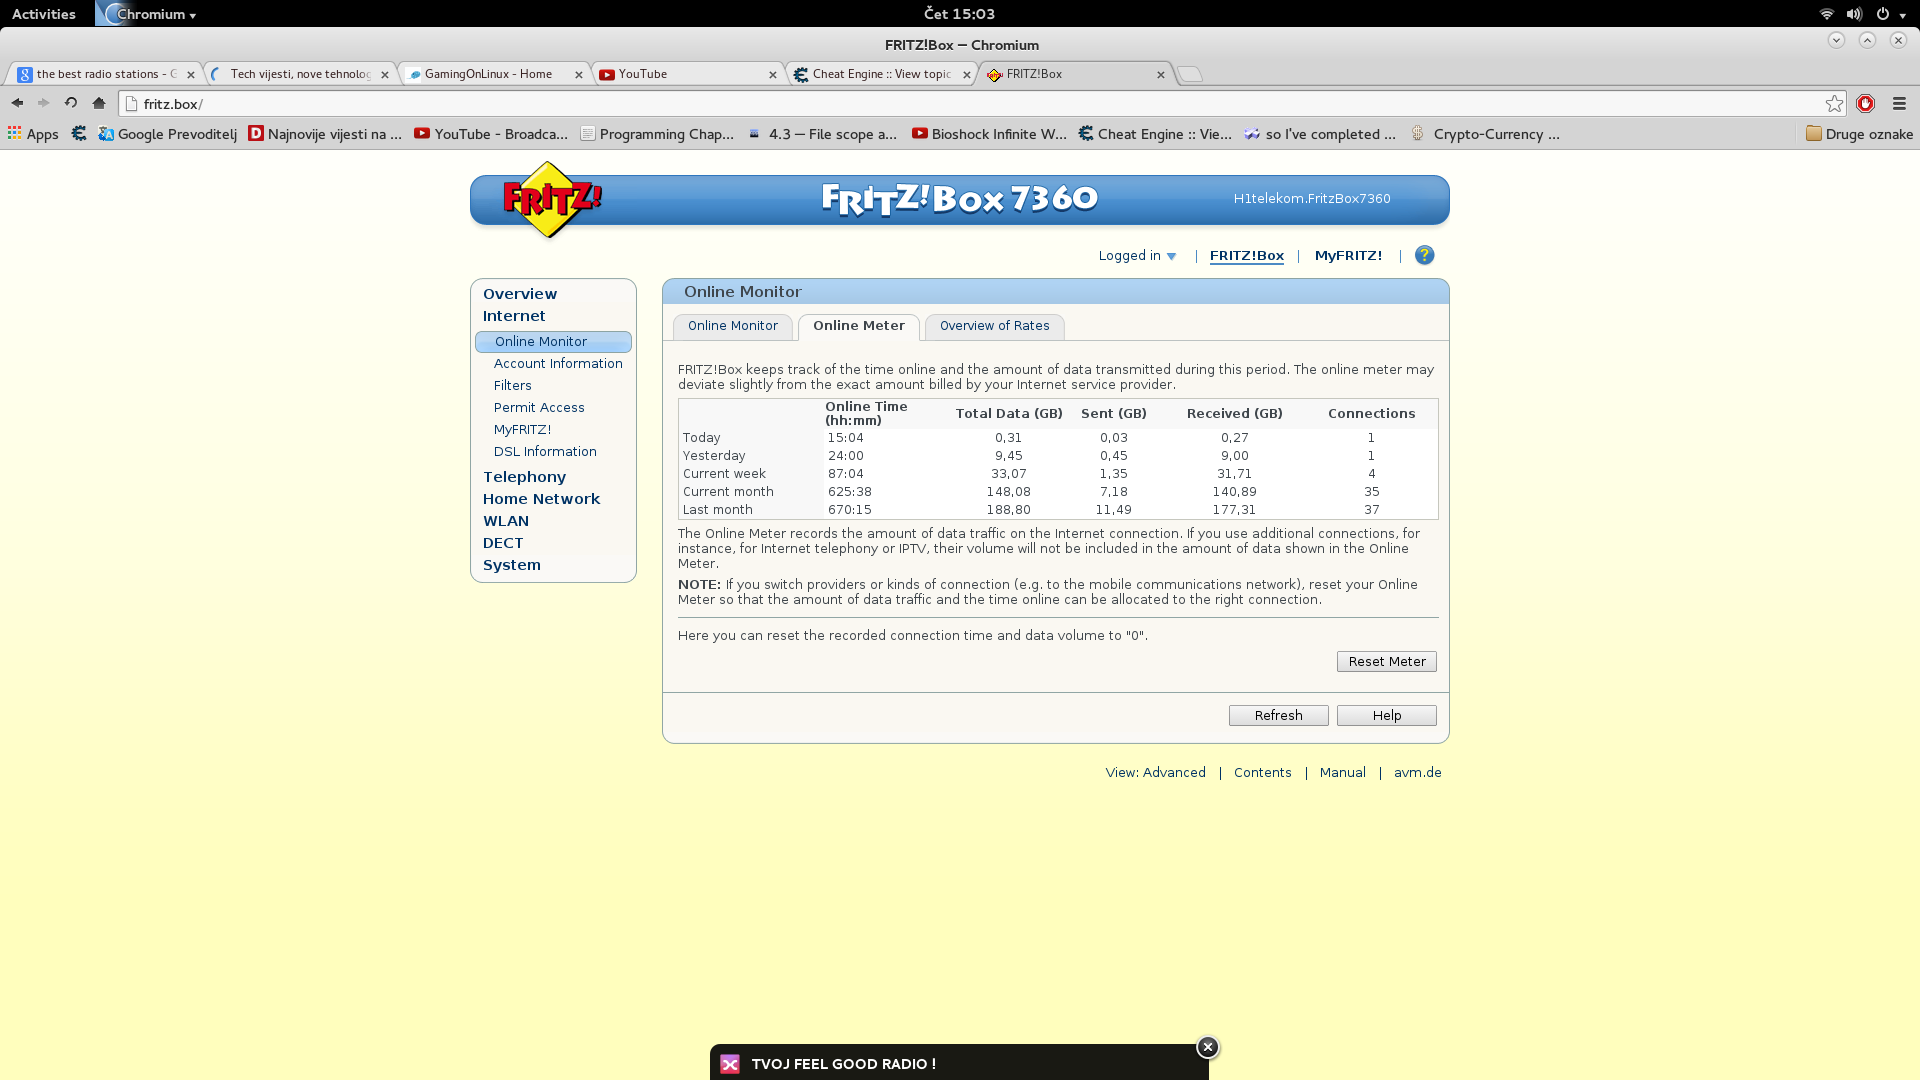
Task: Reload the page with the refresh icon
Action: point(71,103)
